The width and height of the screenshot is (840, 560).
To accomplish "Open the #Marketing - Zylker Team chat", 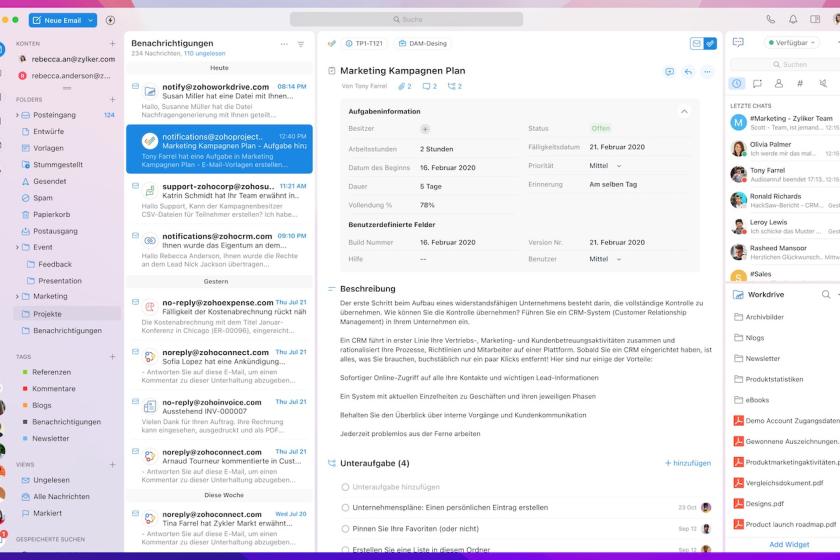I will (784, 123).
